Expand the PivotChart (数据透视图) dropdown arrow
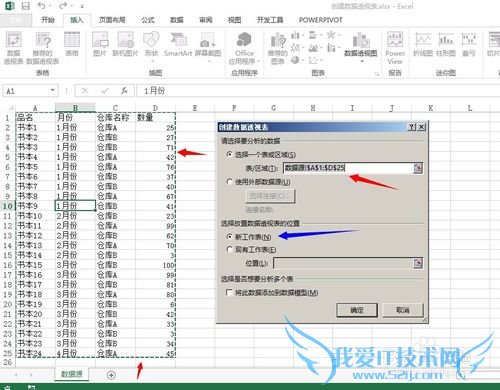Image resolution: width=500 pixels, height=390 pixels. pyautogui.click(x=361, y=61)
